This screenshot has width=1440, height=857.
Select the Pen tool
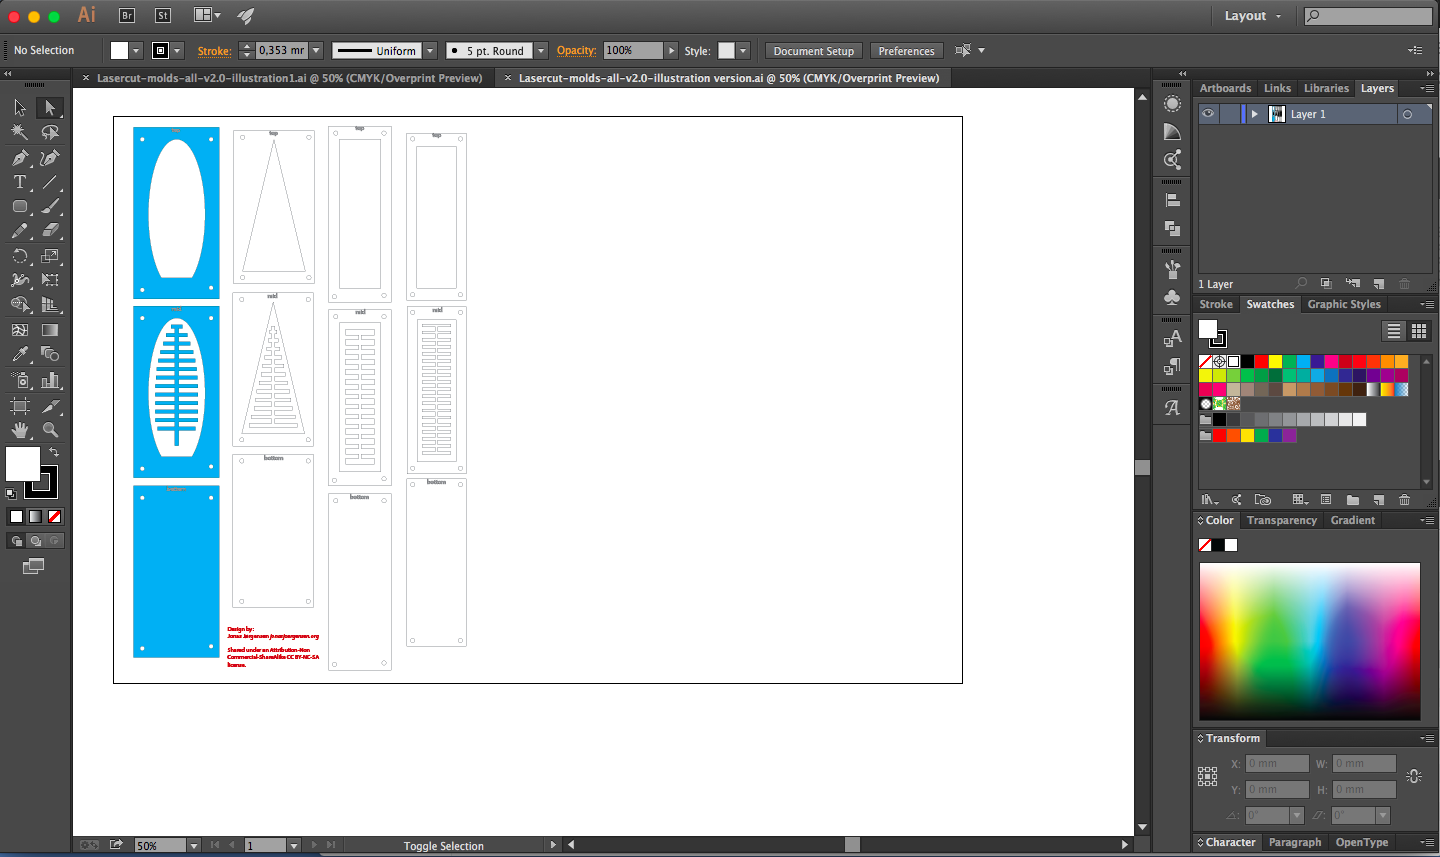[x=20, y=158]
